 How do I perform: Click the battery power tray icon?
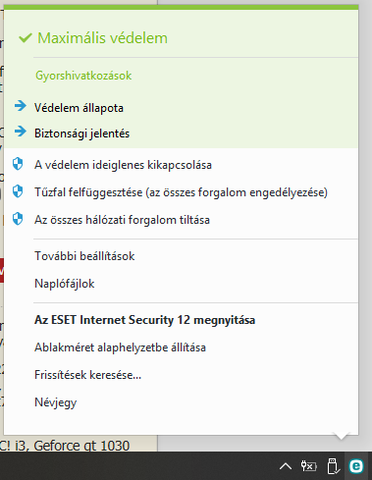pyautogui.click(x=309, y=466)
